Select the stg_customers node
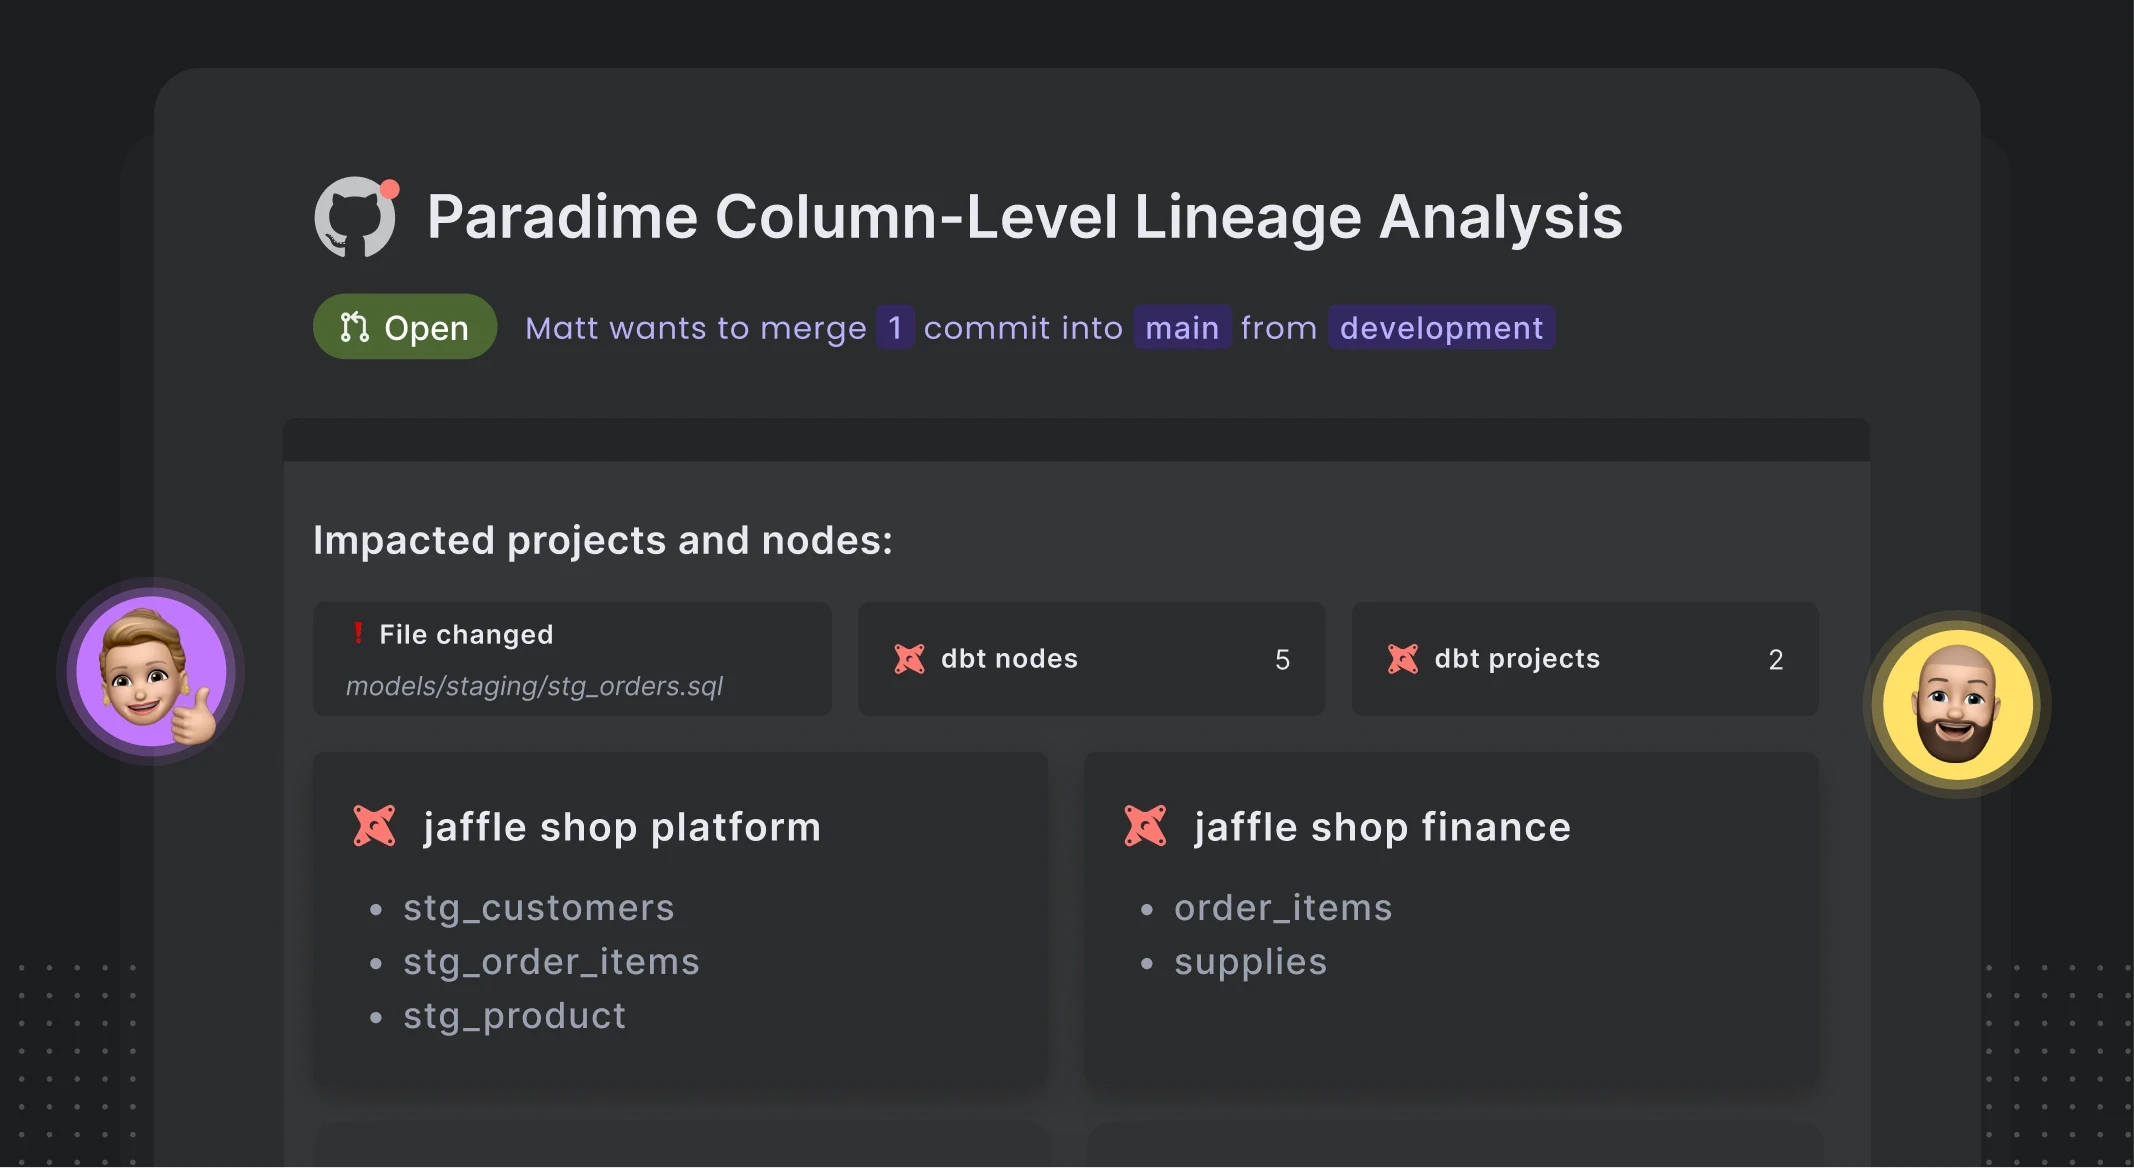2134x1168 pixels. pyautogui.click(x=538, y=908)
